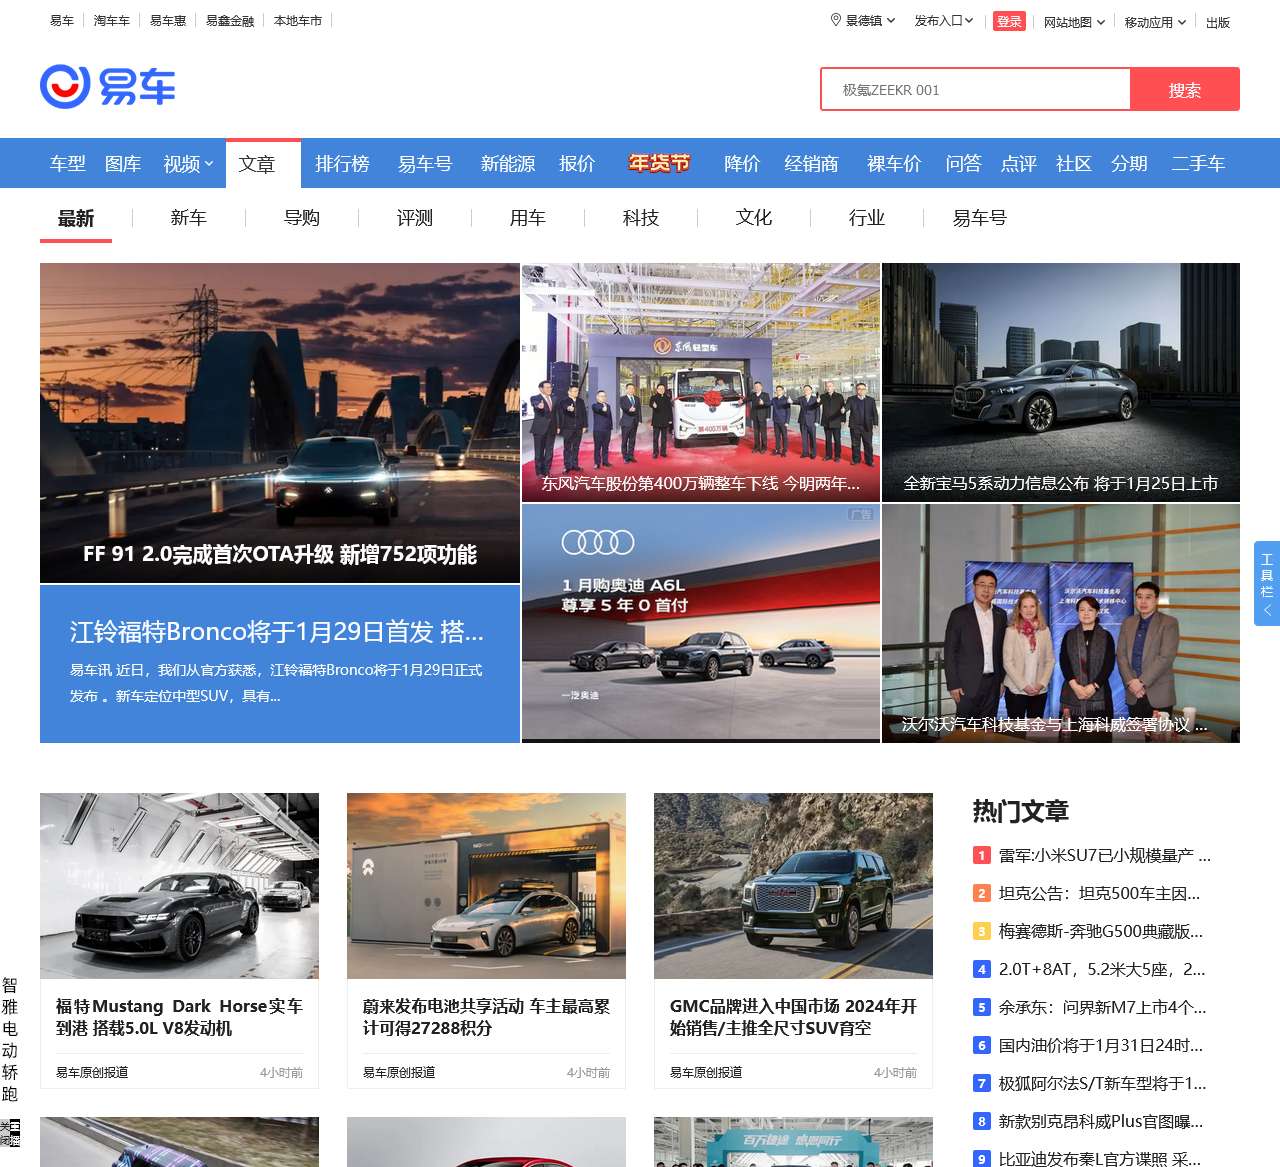Screen dimensions: 1280x1167
Task: Open 本地车市 link in top bar
Action: coord(298,20)
